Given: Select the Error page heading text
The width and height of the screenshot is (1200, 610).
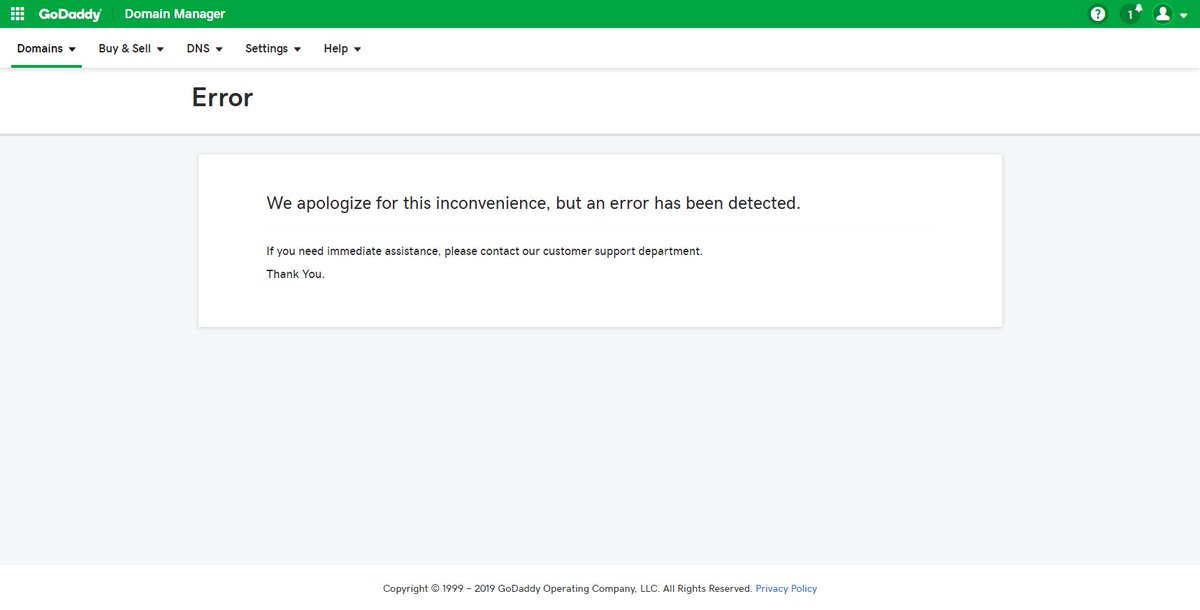Looking at the screenshot, I should (x=222, y=97).
